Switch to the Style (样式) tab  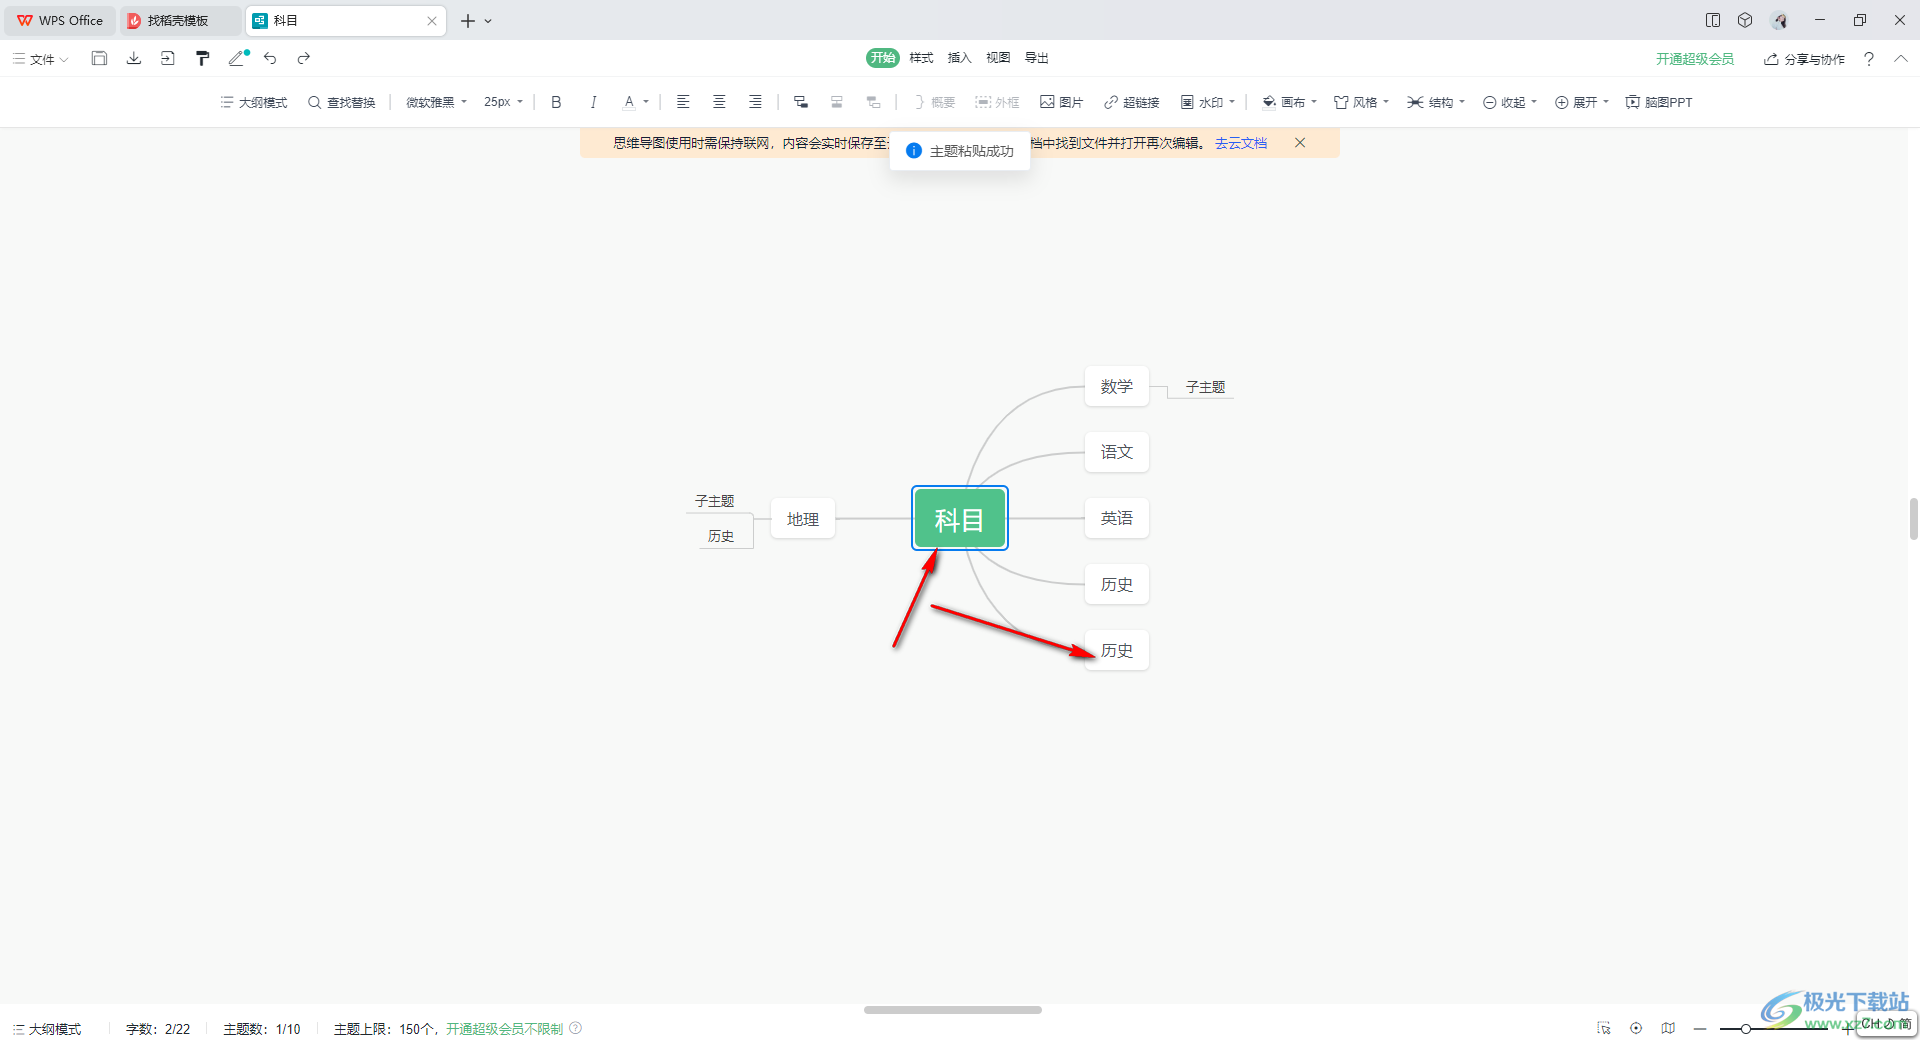tap(921, 58)
